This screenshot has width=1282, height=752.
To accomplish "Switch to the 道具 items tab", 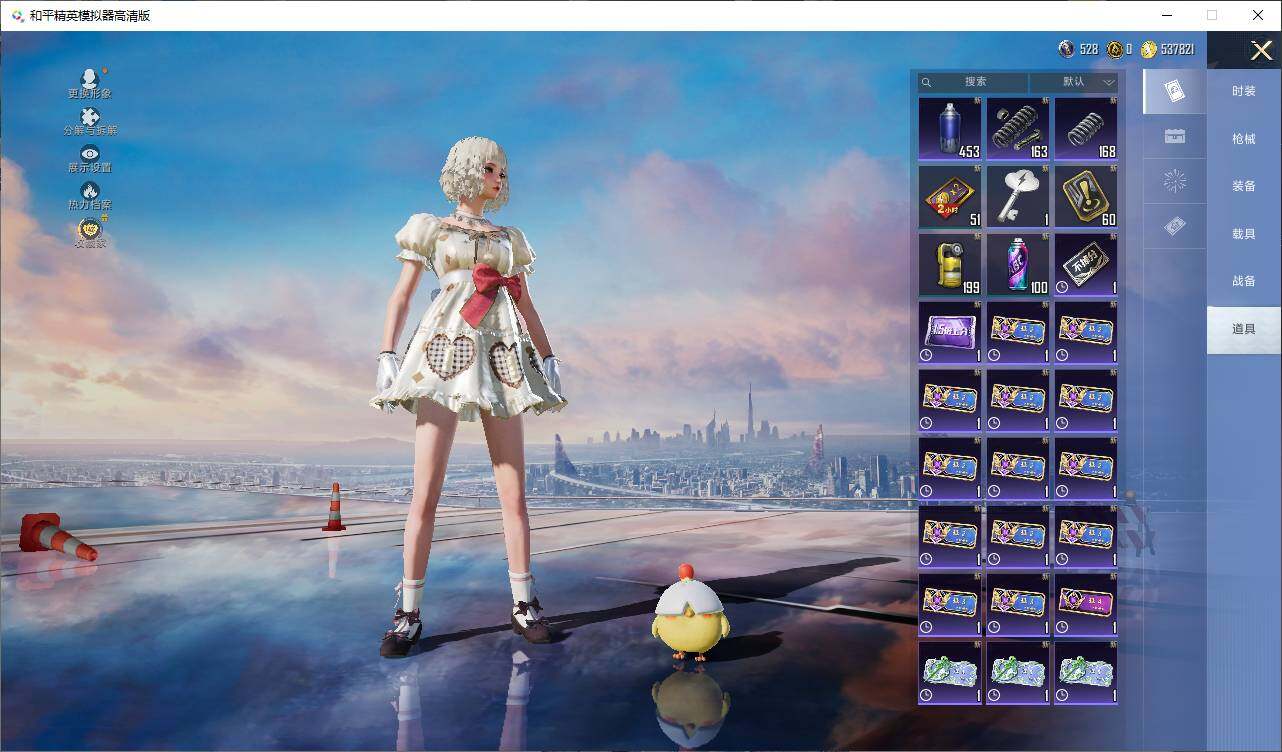I will (1244, 329).
